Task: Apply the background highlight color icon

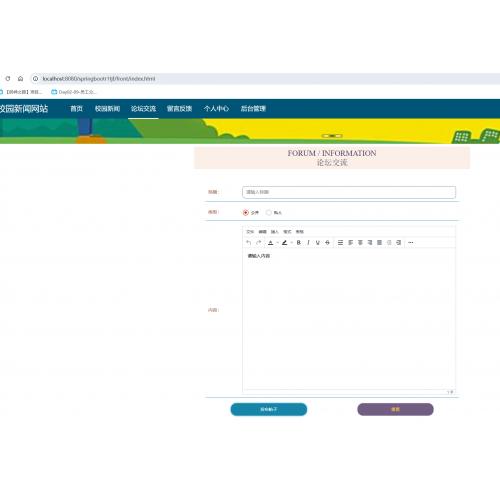Action: pos(284,243)
